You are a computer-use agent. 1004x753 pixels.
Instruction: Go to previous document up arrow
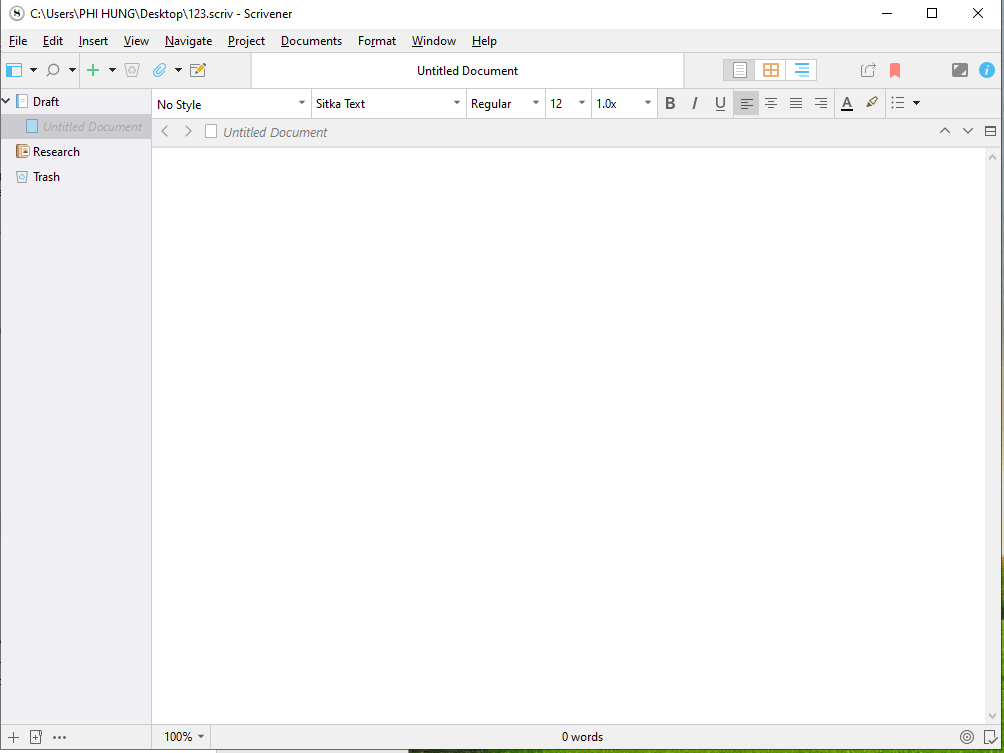(x=944, y=131)
